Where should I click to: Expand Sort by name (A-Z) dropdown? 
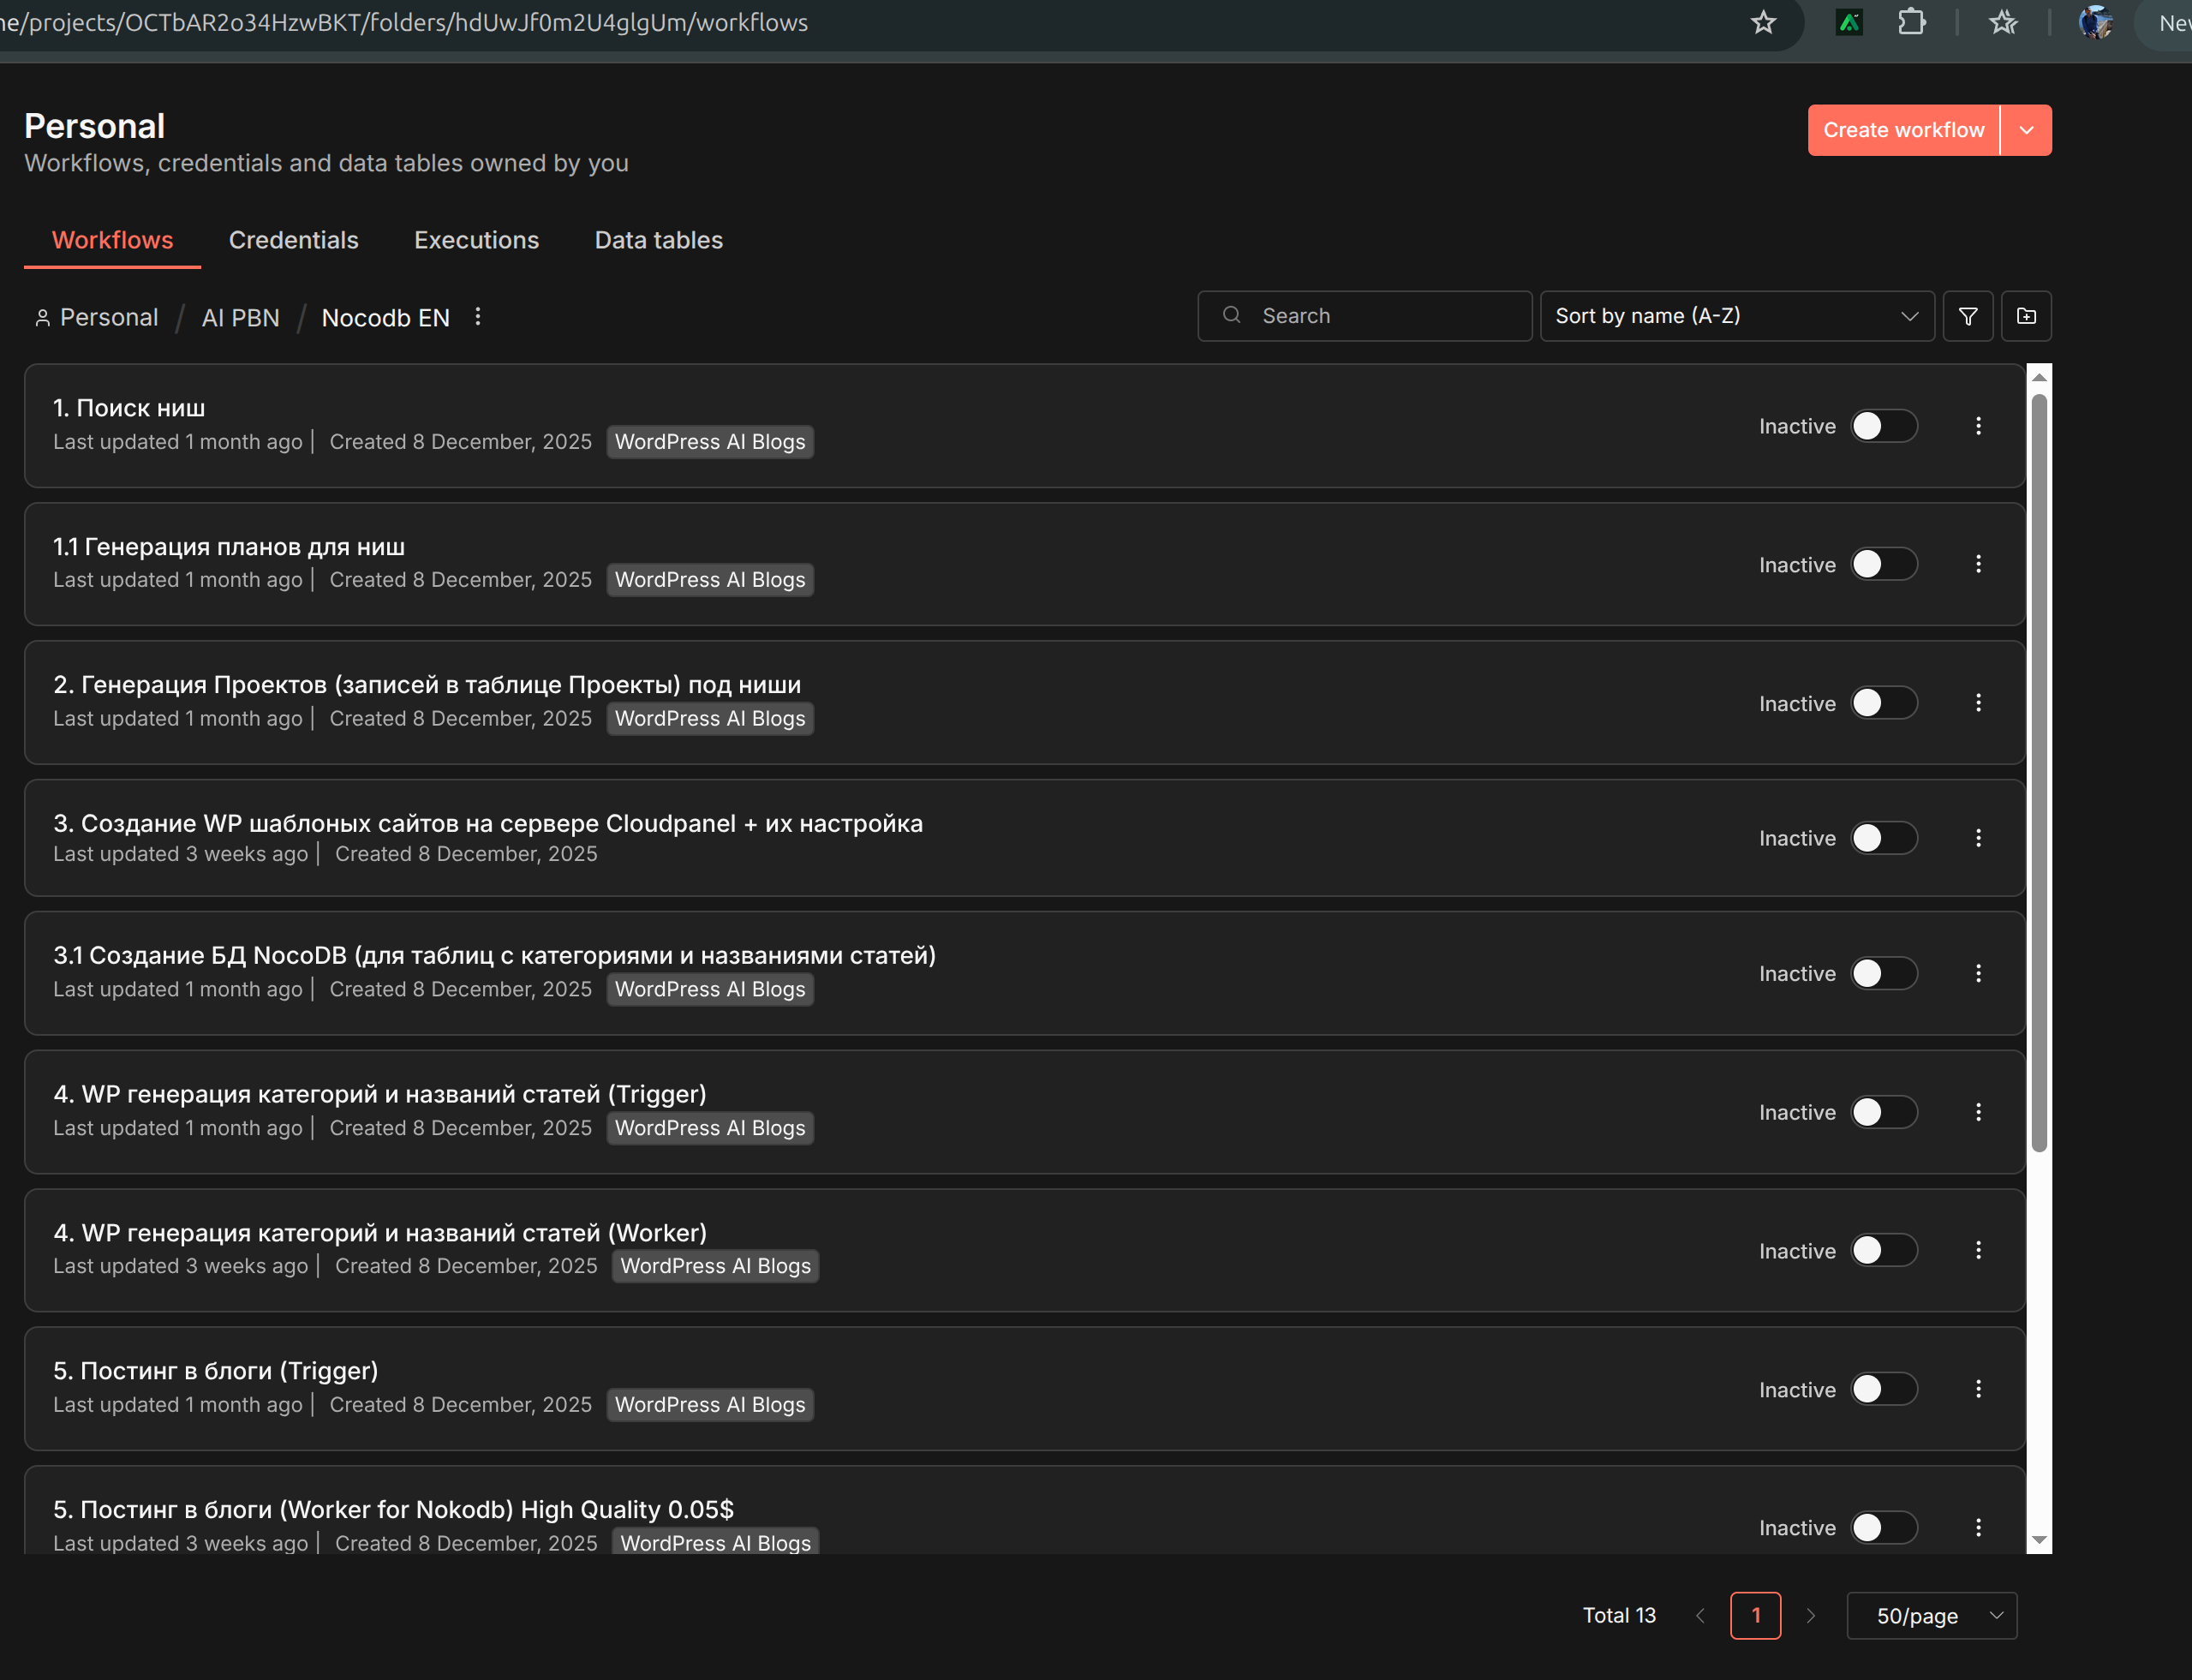(x=1736, y=316)
